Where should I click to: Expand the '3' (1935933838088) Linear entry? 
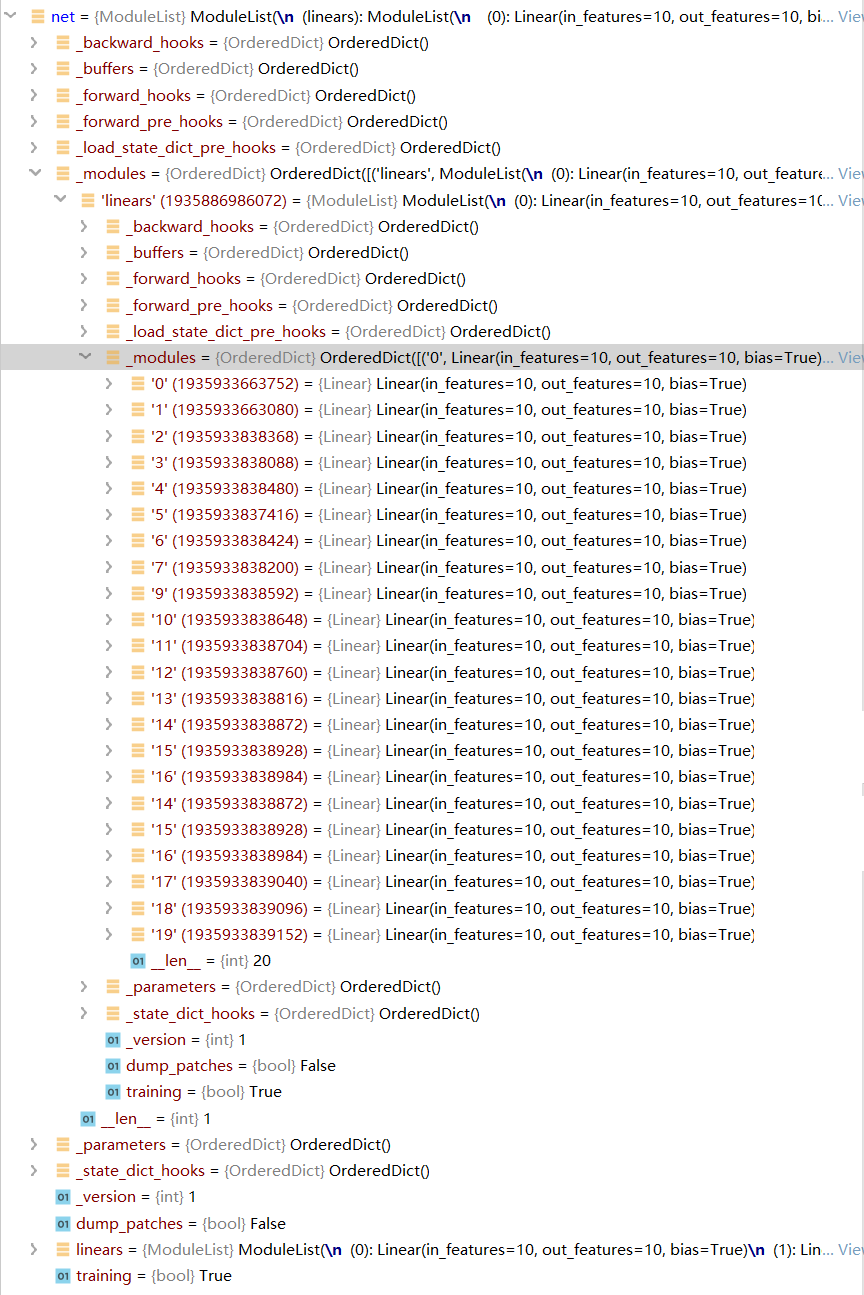(109, 462)
